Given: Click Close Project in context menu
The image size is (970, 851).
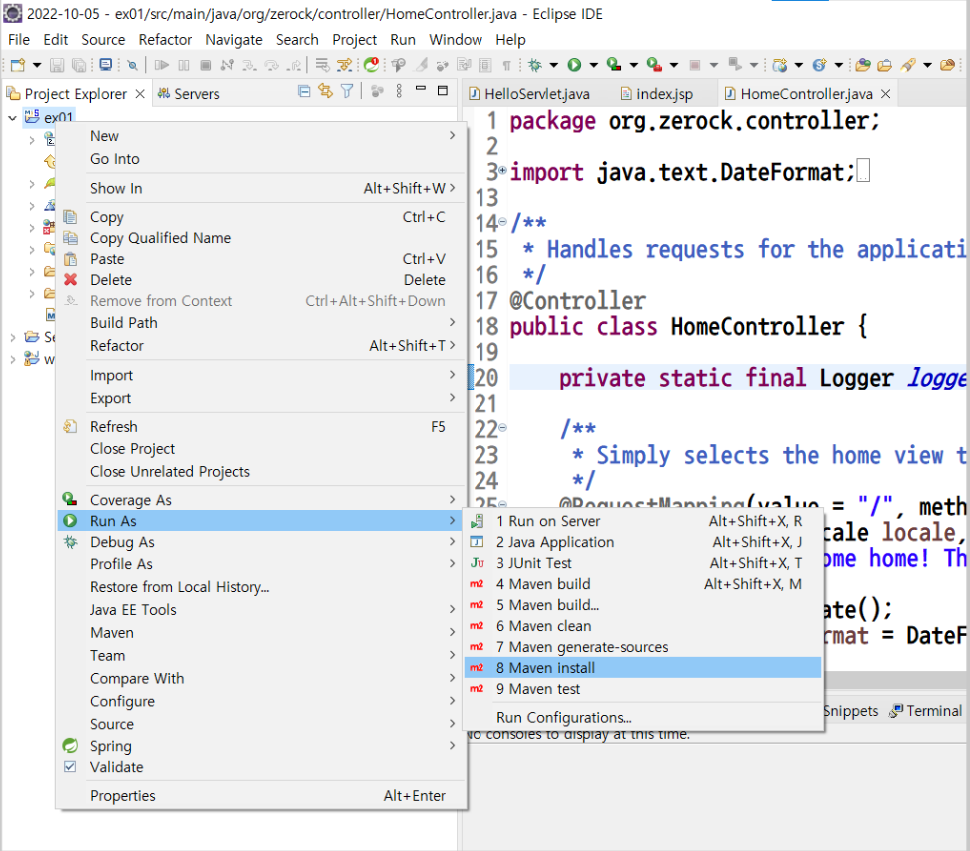Looking at the screenshot, I should 261,449.
